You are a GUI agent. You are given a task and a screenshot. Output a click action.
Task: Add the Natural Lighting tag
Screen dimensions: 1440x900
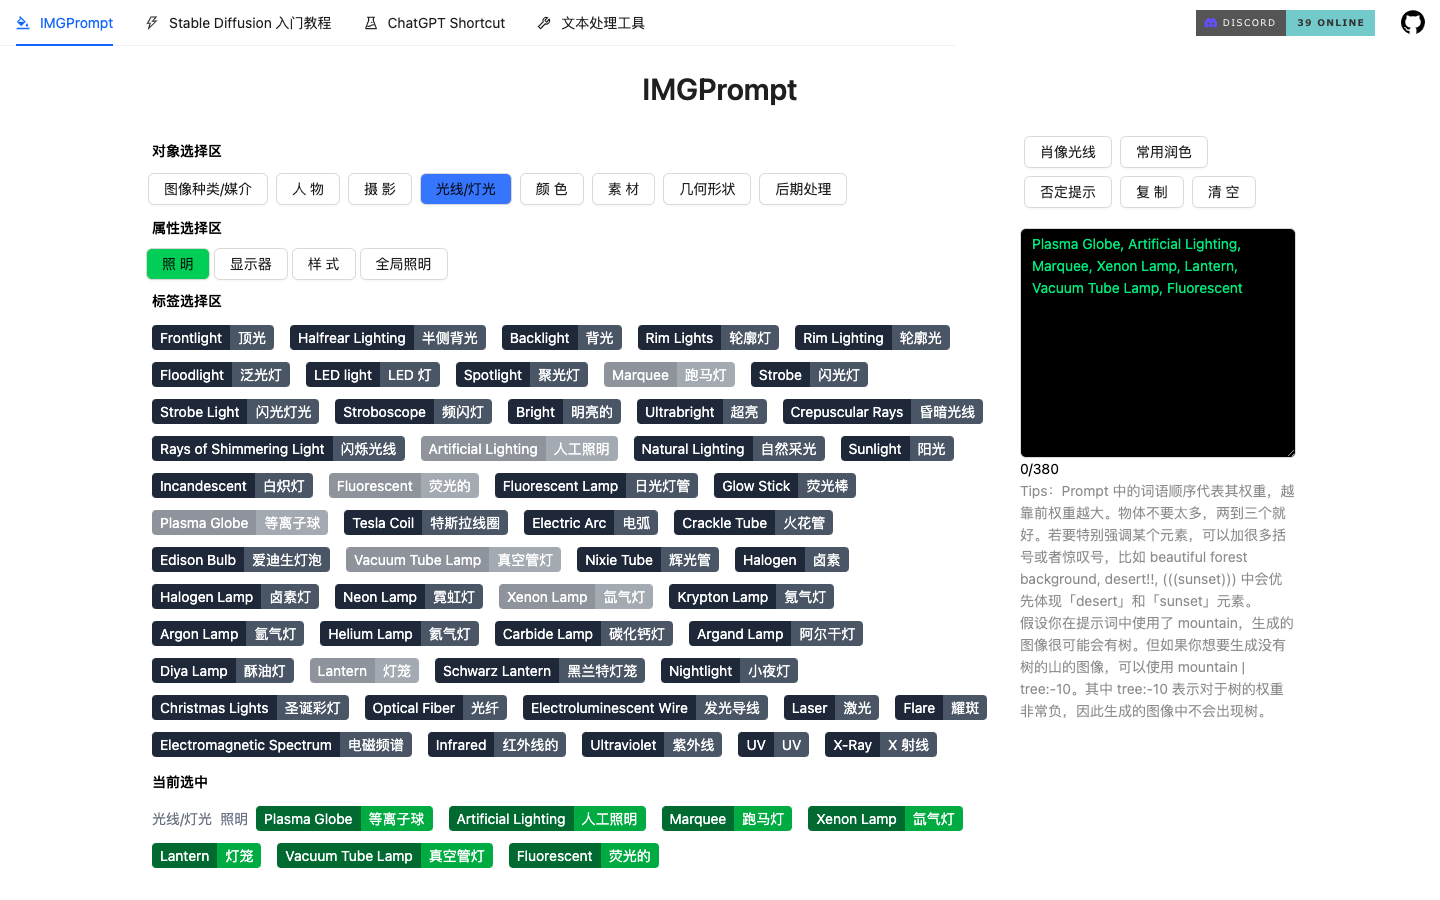[x=729, y=449]
